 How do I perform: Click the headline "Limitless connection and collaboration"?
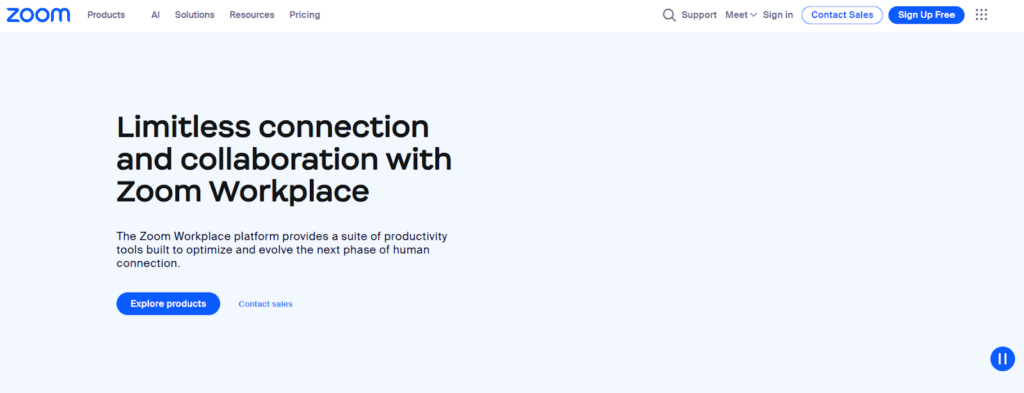(x=284, y=159)
